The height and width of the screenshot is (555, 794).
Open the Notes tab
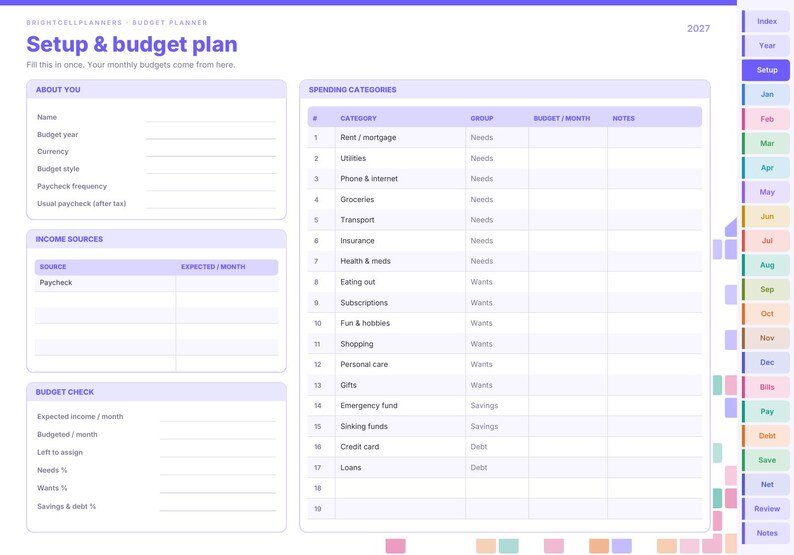tap(766, 533)
